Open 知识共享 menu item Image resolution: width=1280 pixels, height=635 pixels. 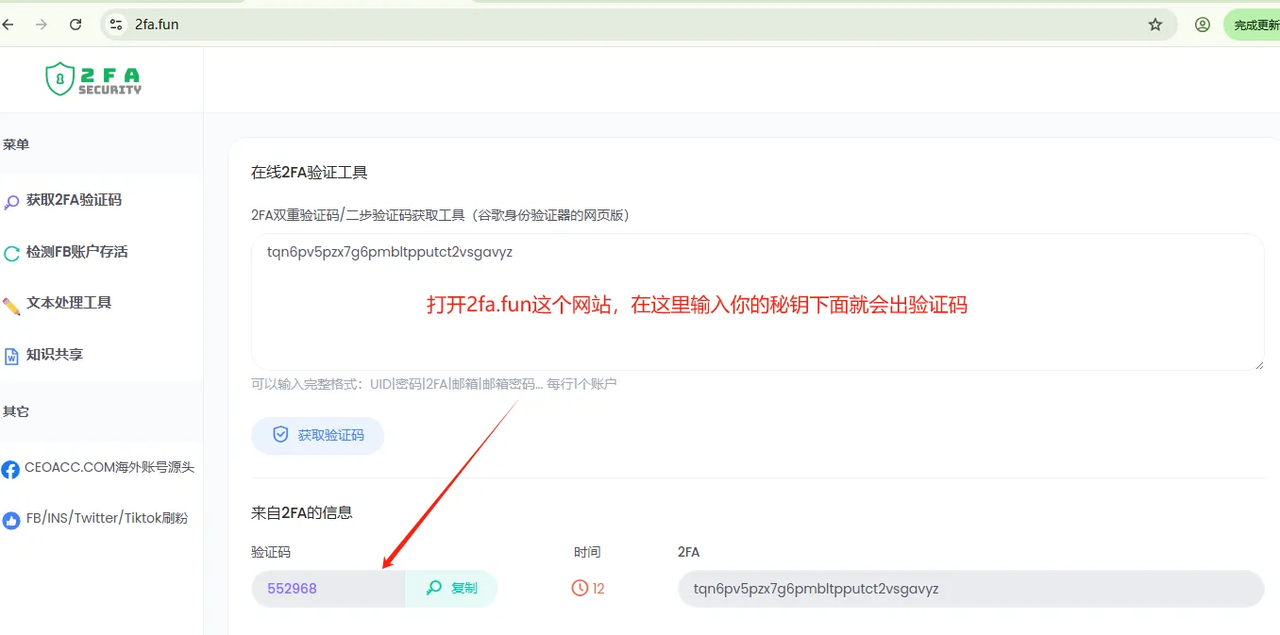pyautogui.click(x=54, y=355)
